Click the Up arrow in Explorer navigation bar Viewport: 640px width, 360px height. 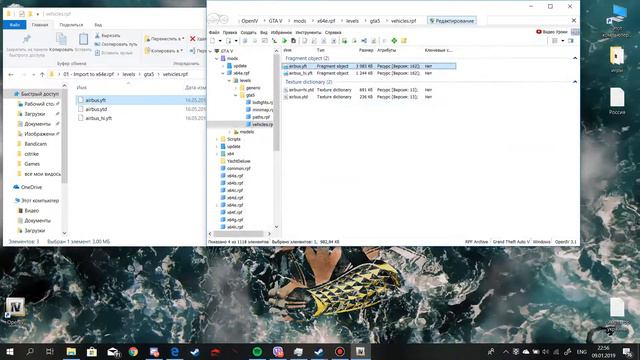click(x=42, y=74)
